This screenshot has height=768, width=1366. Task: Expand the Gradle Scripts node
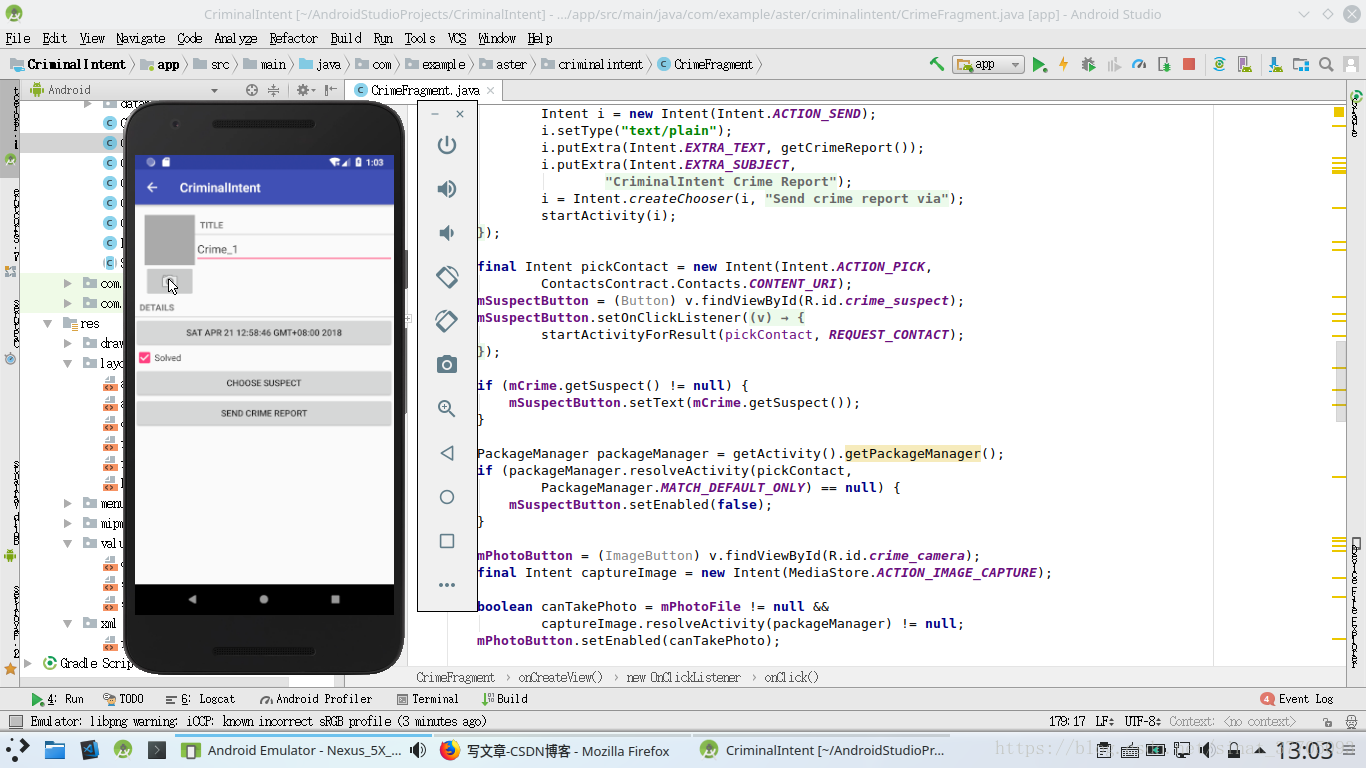coord(28,663)
